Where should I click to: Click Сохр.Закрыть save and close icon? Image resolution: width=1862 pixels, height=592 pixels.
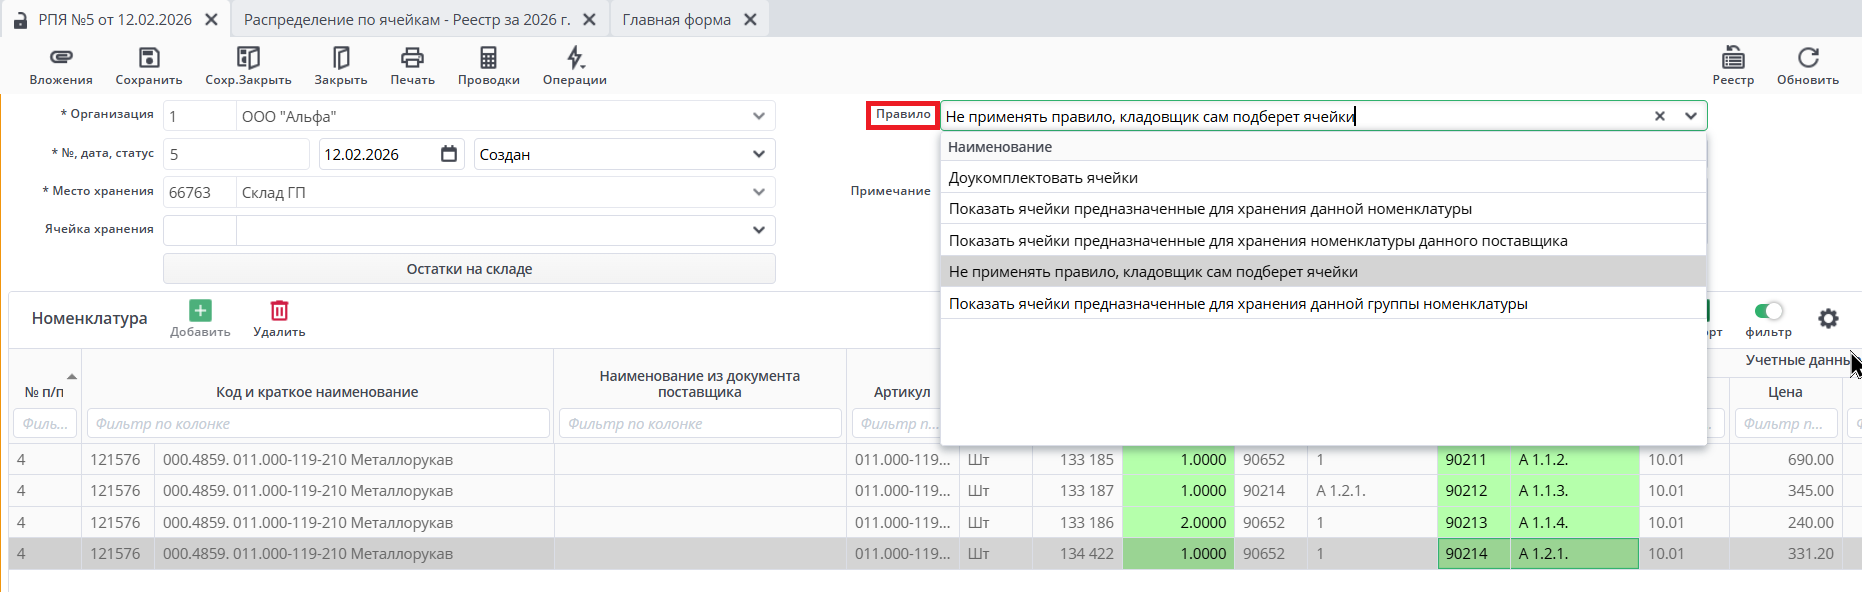pyautogui.click(x=248, y=58)
